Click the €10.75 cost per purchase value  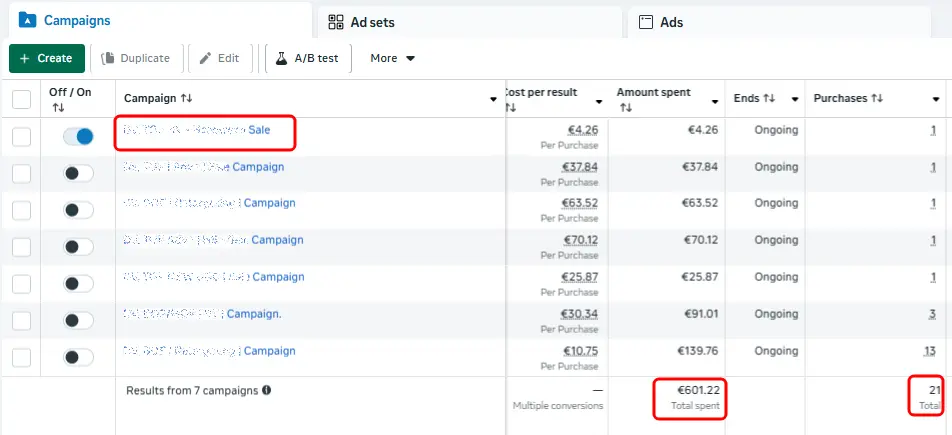click(580, 351)
